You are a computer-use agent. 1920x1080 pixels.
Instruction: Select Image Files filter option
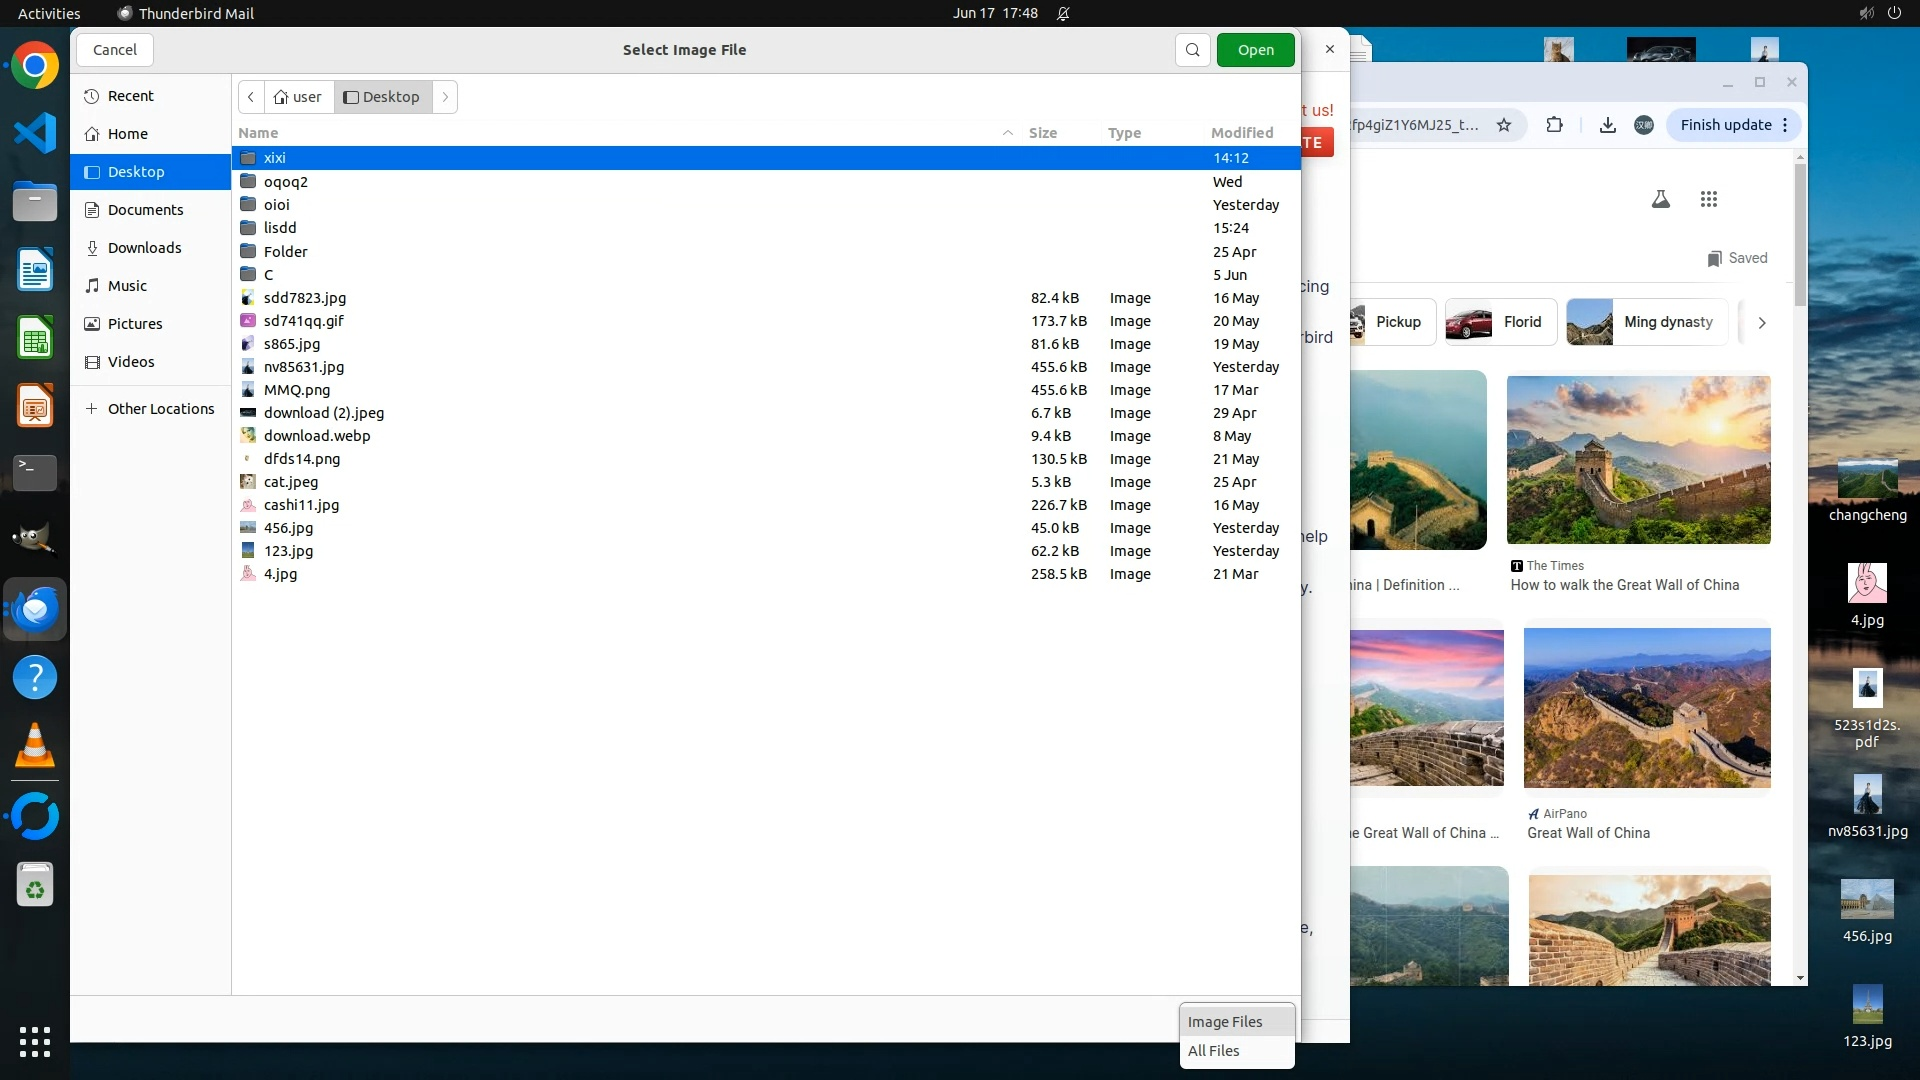point(1224,1022)
